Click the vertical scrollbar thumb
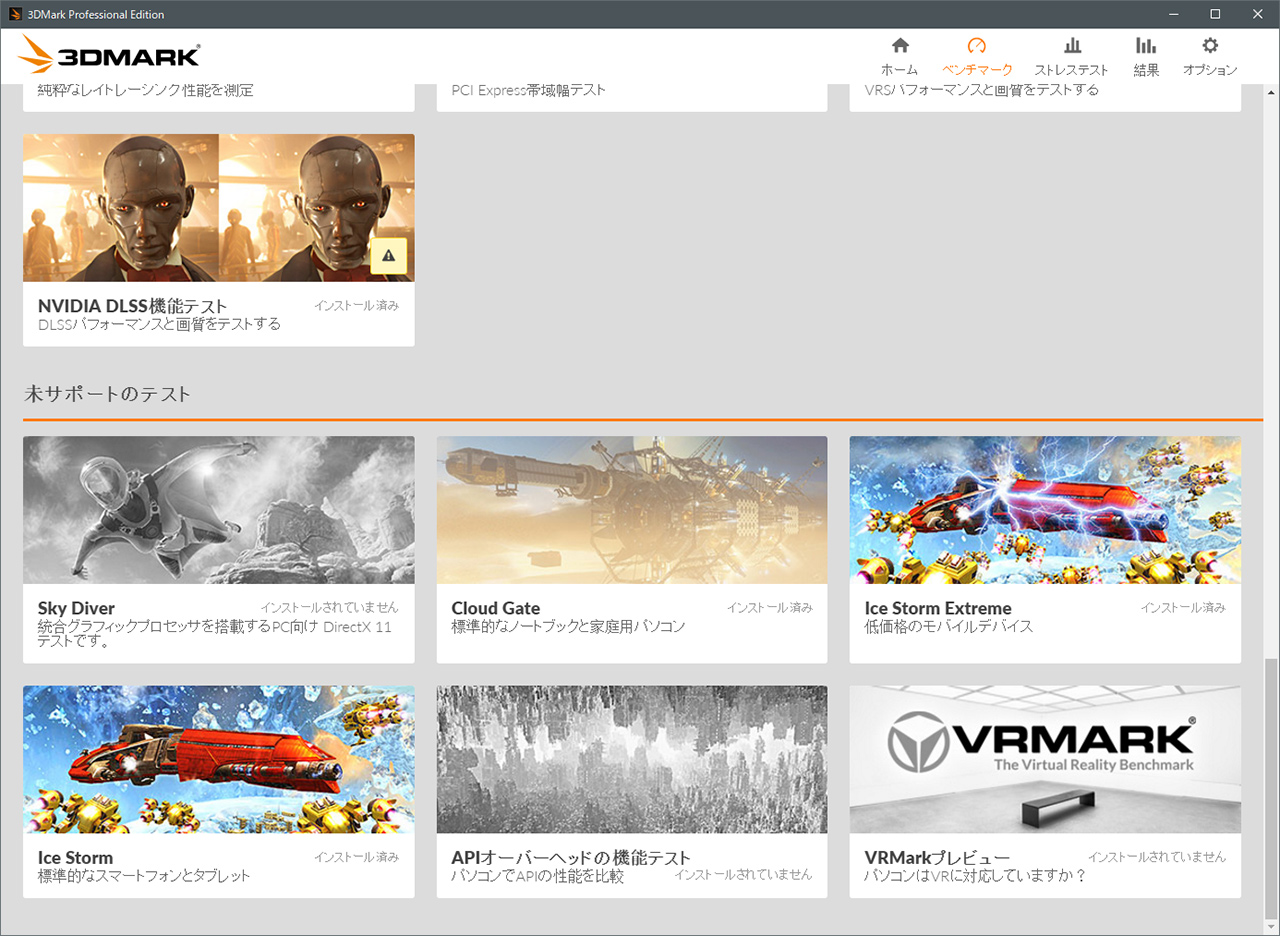This screenshot has height=936, width=1280. coord(1271,790)
